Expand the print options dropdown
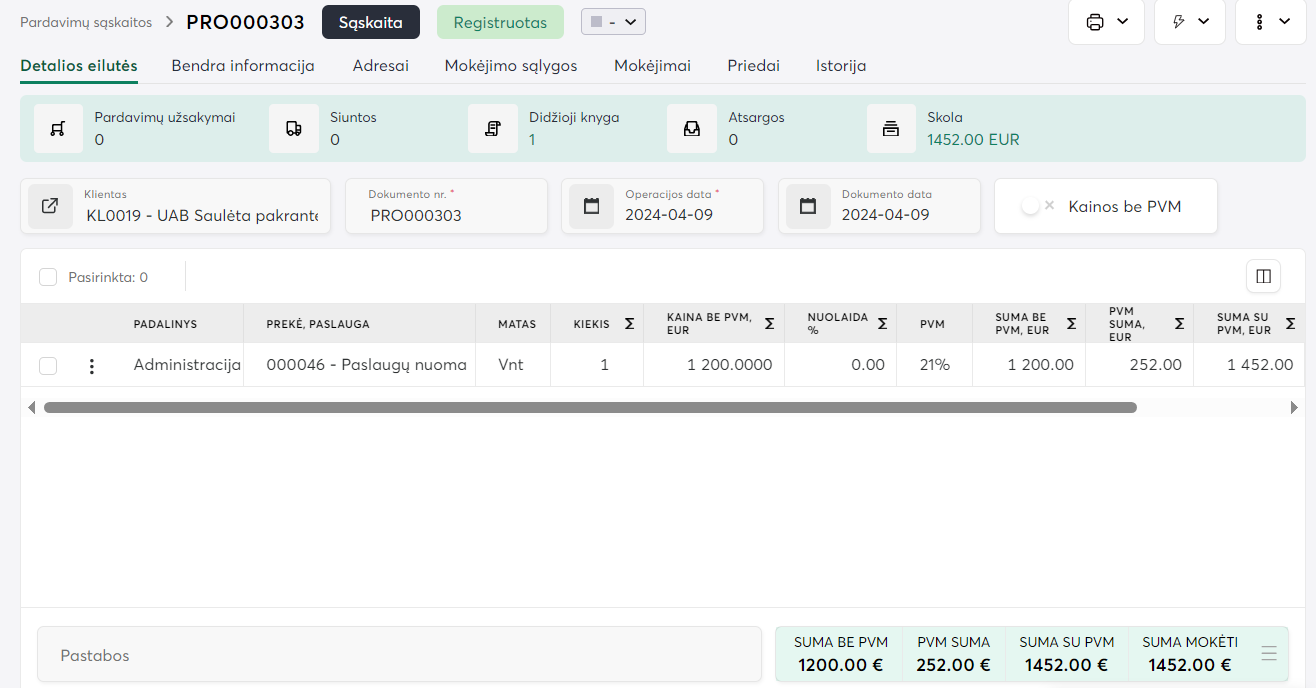 (x=1106, y=22)
